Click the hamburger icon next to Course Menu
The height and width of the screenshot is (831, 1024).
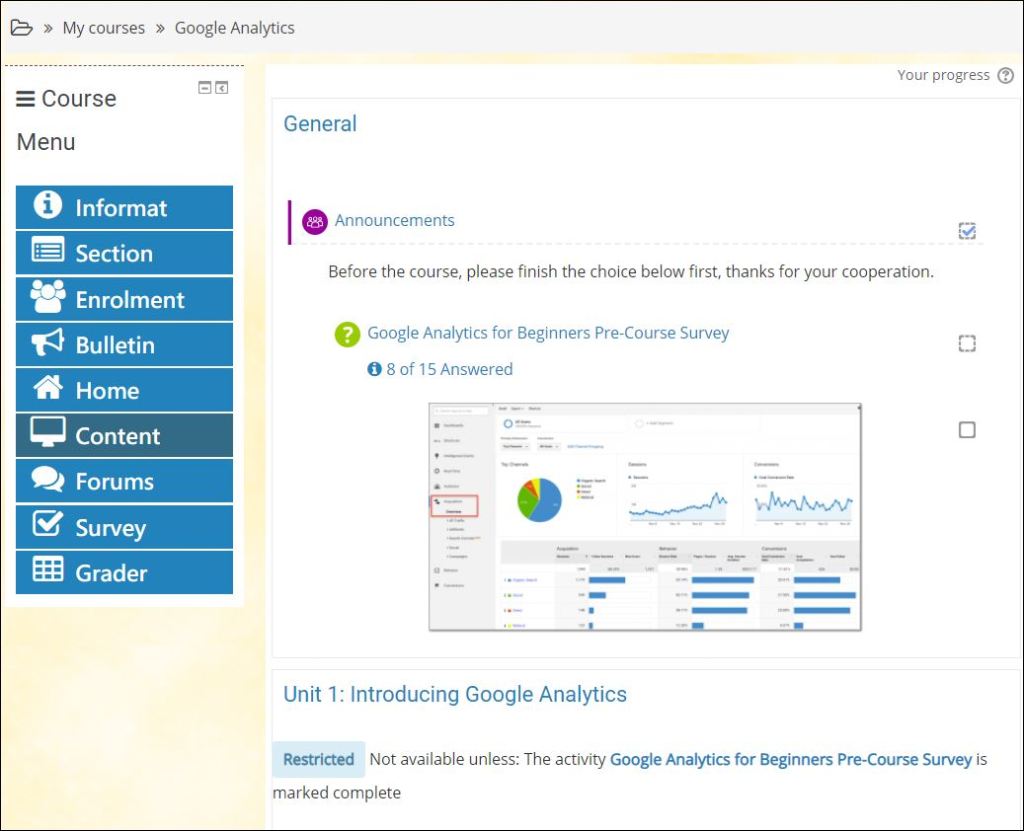26,99
